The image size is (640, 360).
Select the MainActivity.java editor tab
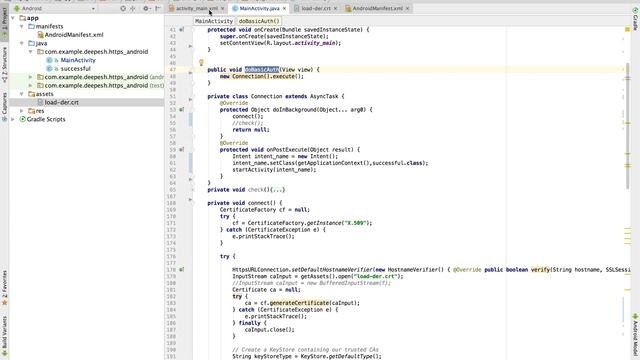[x=260, y=8]
